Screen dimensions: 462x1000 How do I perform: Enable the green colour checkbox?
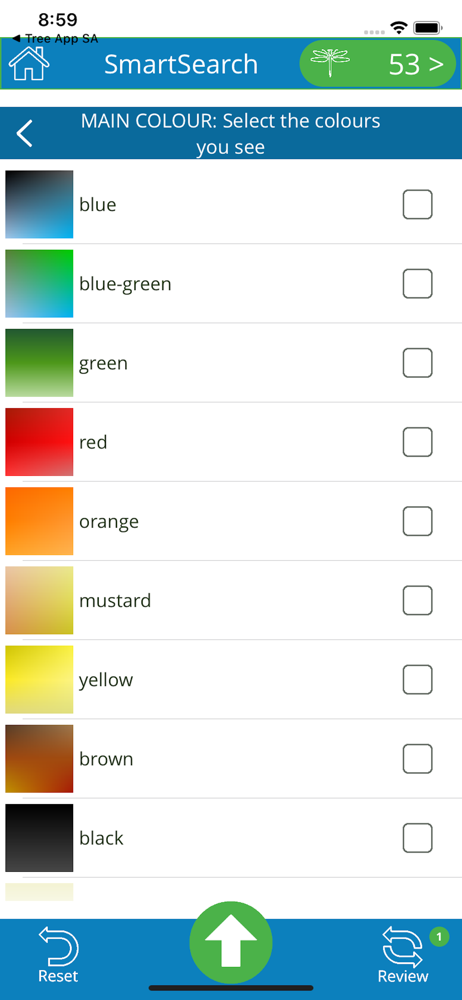click(x=417, y=363)
